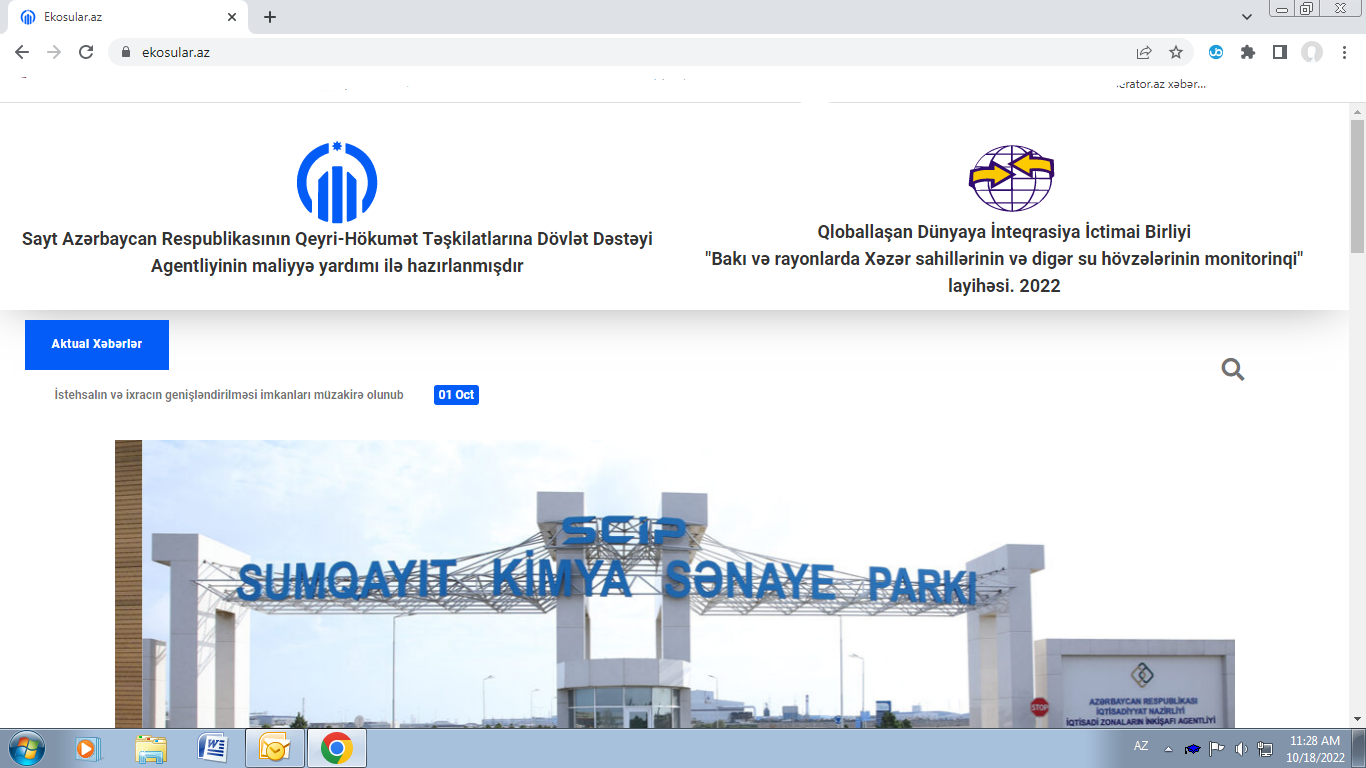Reload the page with the refresh icon
Image resolution: width=1366 pixels, height=768 pixels.
coord(86,52)
